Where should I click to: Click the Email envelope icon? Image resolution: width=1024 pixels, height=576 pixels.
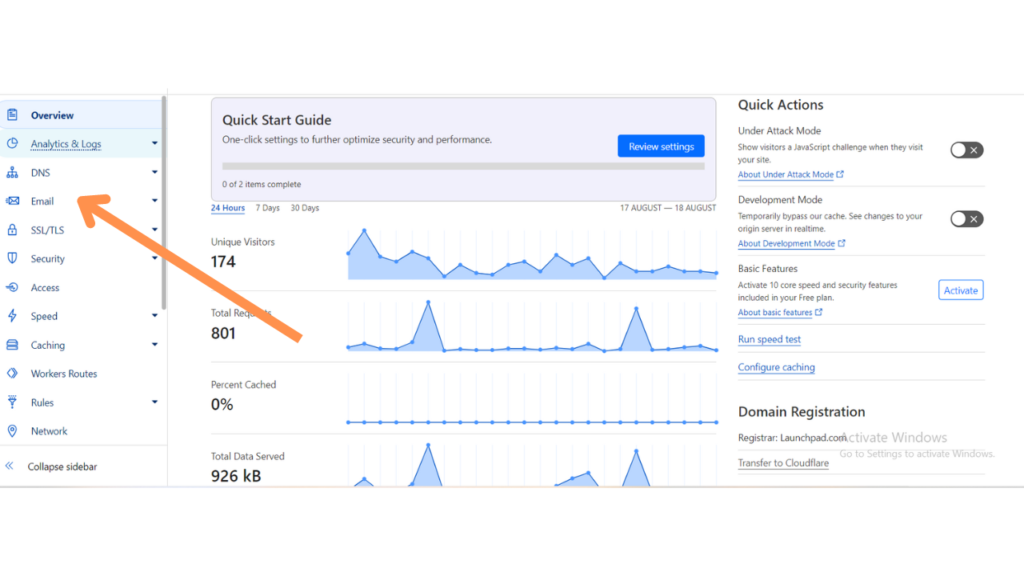click(12, 200)
